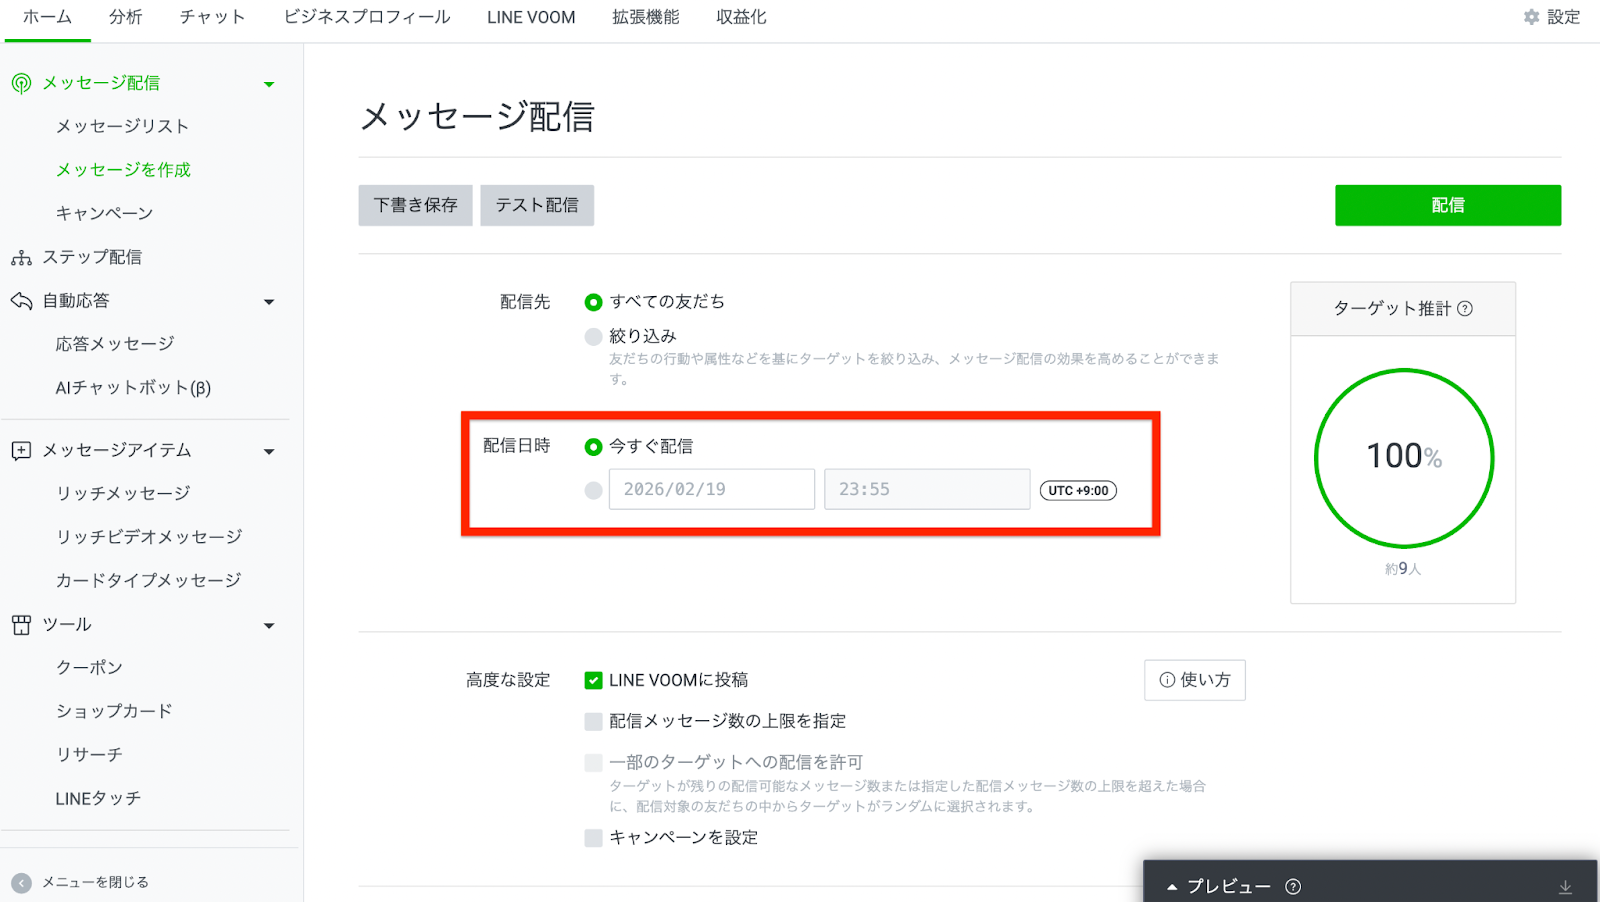The image size is (1600, 902).
Task: Click the step delivery tree icon
Action: [x=21, y=258]
